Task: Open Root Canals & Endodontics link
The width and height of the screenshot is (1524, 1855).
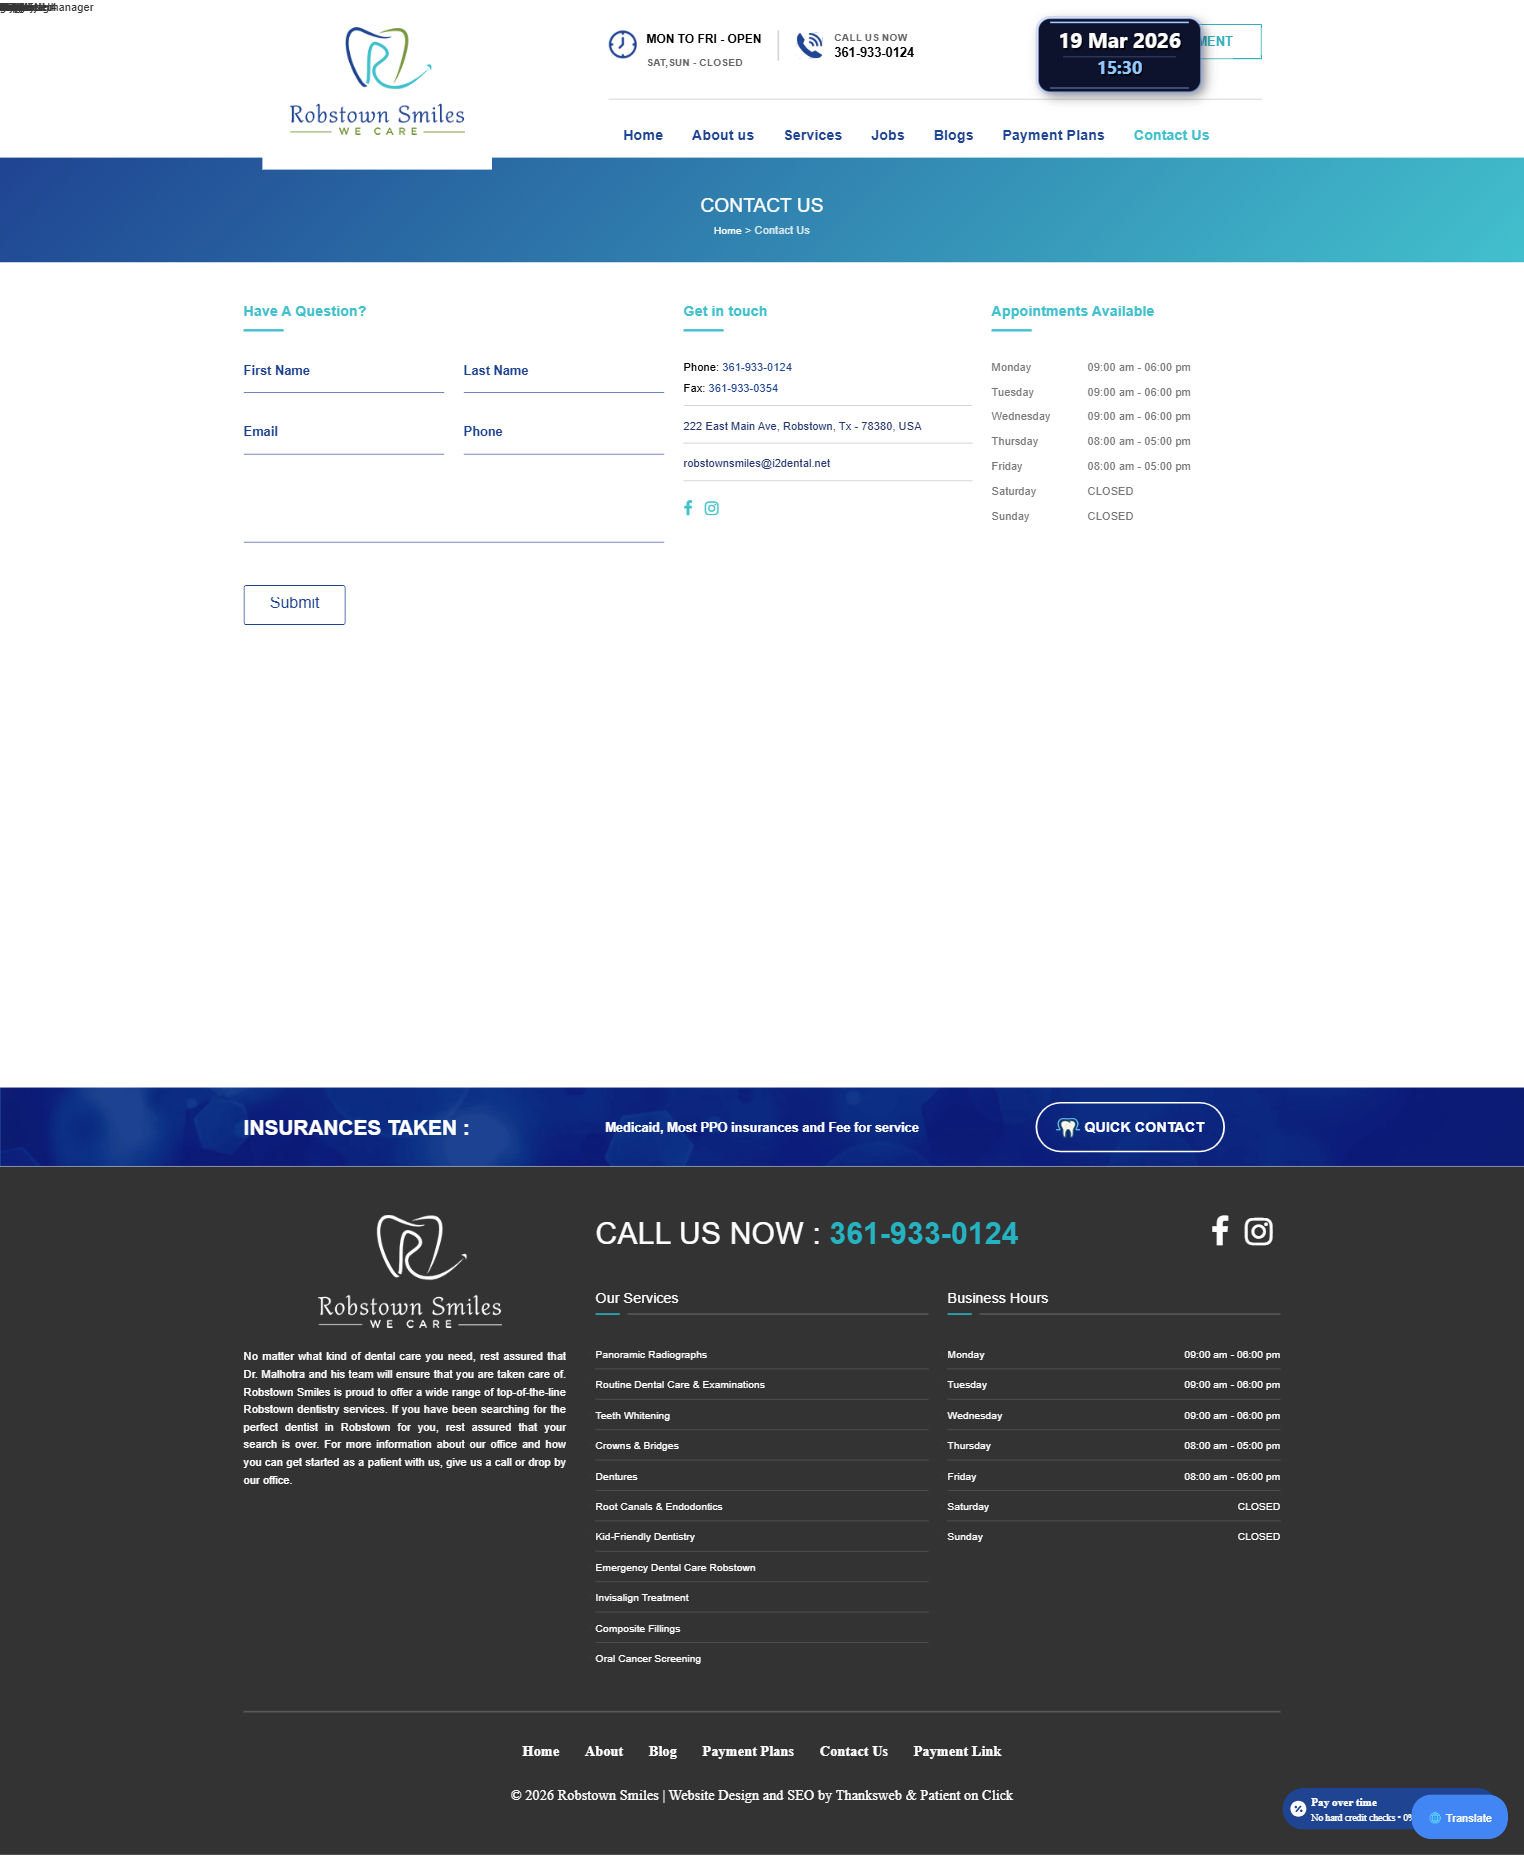Action: click(659, 1507)
